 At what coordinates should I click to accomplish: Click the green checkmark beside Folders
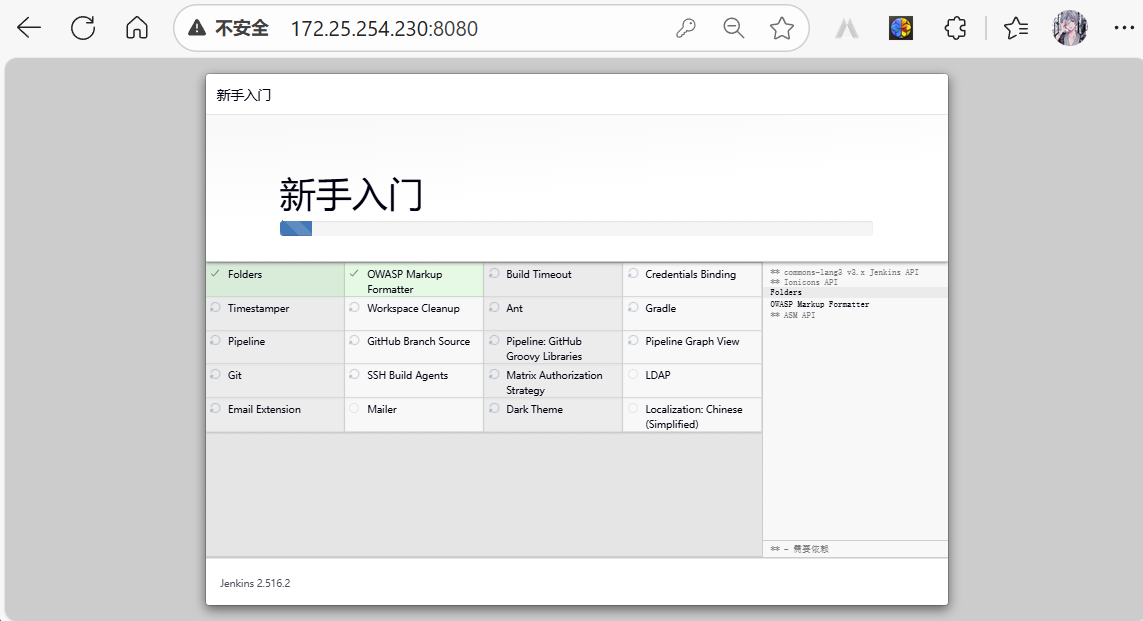pos(215,274)
